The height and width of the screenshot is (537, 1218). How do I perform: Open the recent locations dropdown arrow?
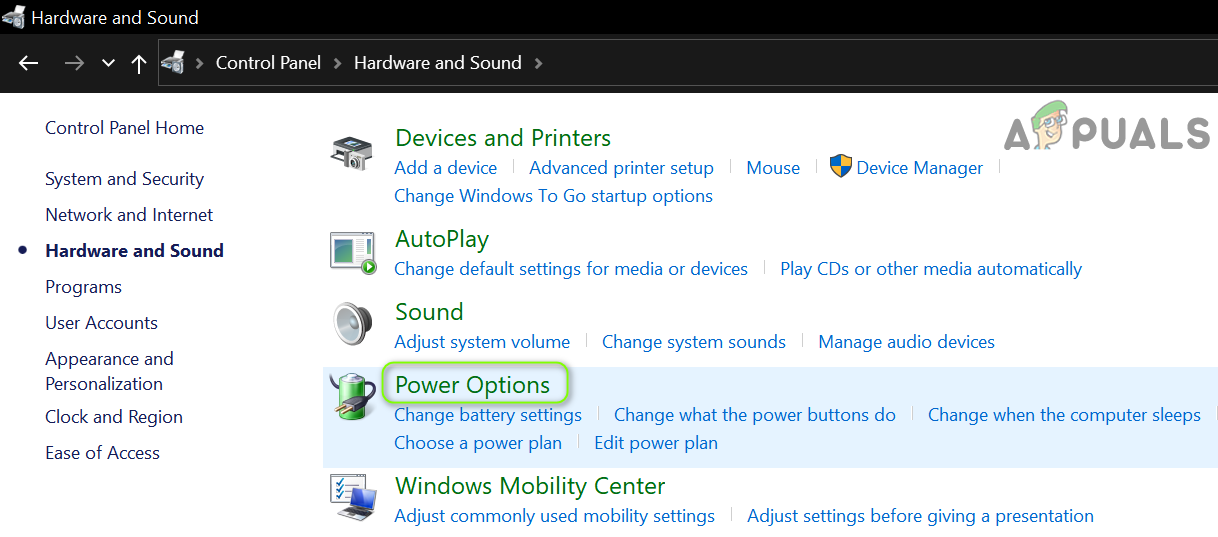[x=108, y=63]
